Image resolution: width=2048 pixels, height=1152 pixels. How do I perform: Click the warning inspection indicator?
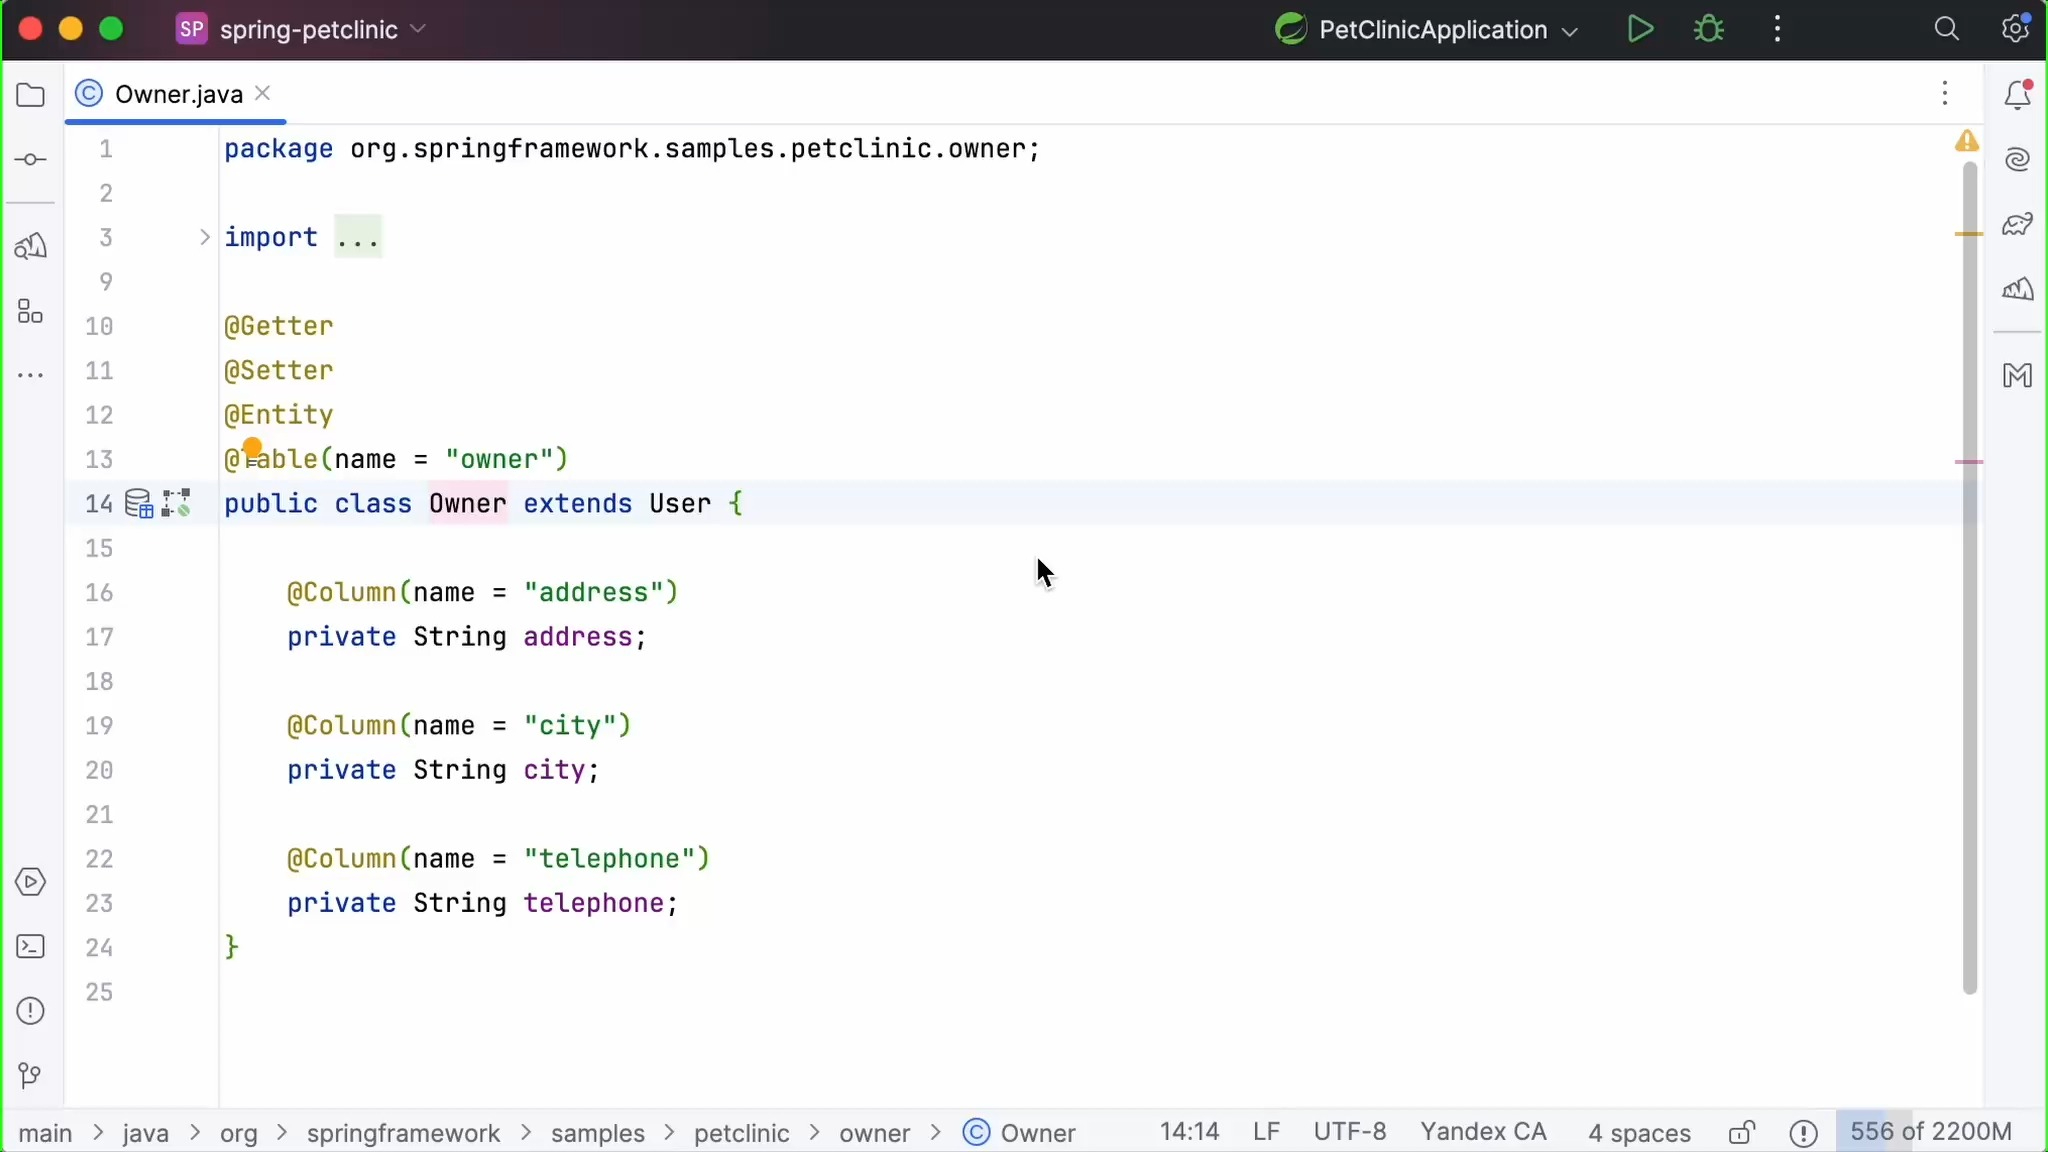point(1967,141)
